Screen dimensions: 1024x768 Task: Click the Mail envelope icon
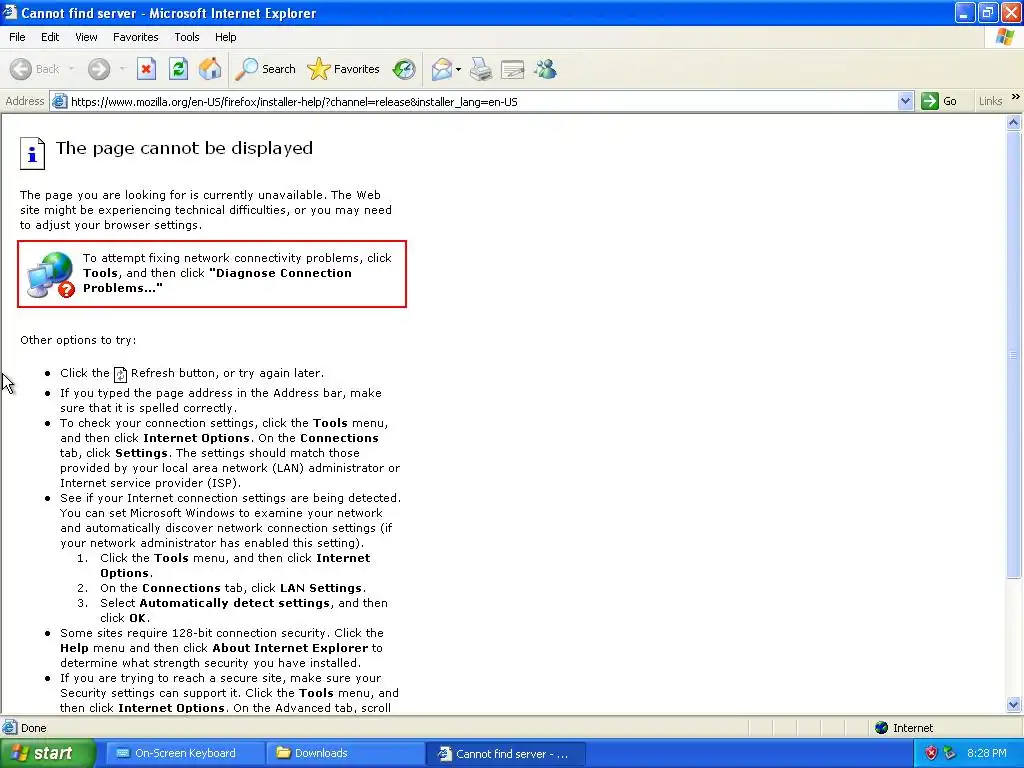coord(441,69)
